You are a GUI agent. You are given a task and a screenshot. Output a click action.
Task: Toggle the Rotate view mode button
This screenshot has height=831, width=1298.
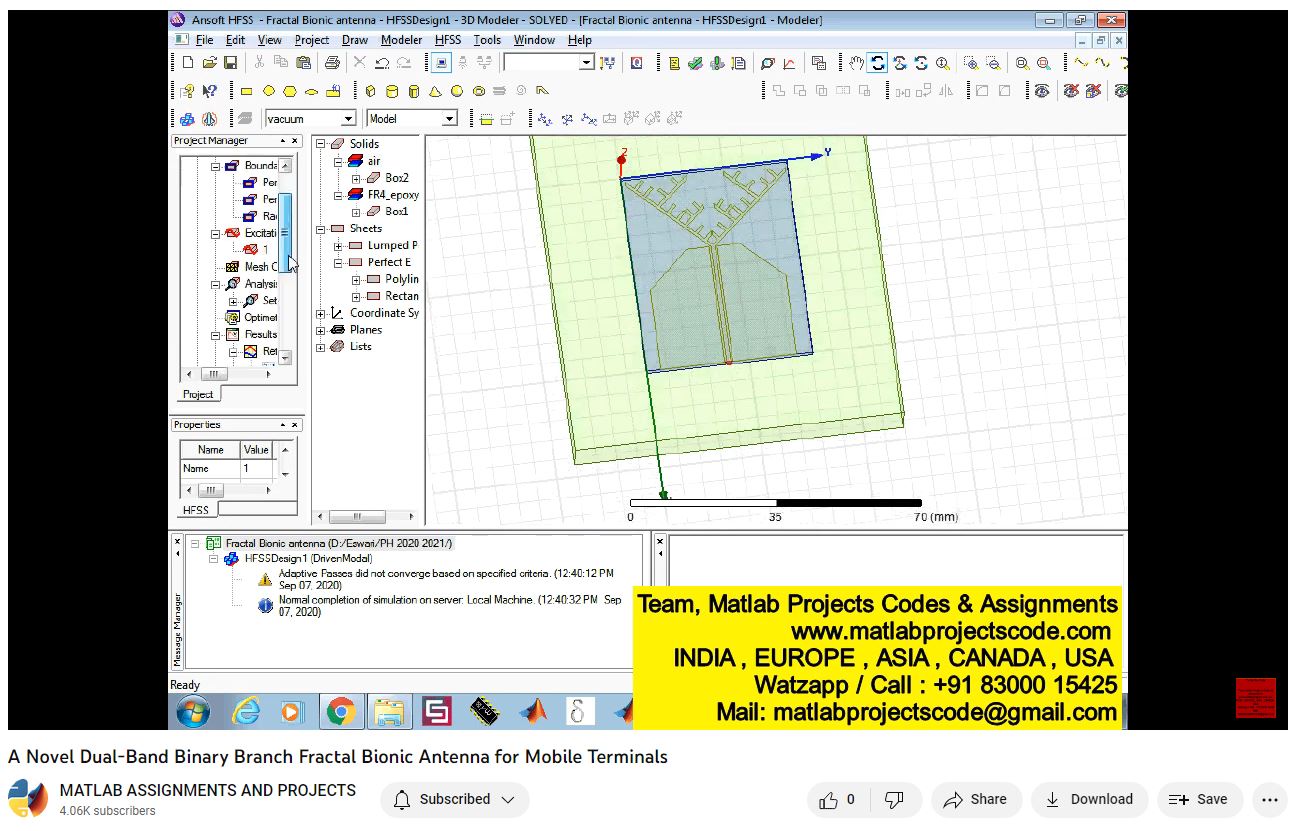tap(878, 63)
